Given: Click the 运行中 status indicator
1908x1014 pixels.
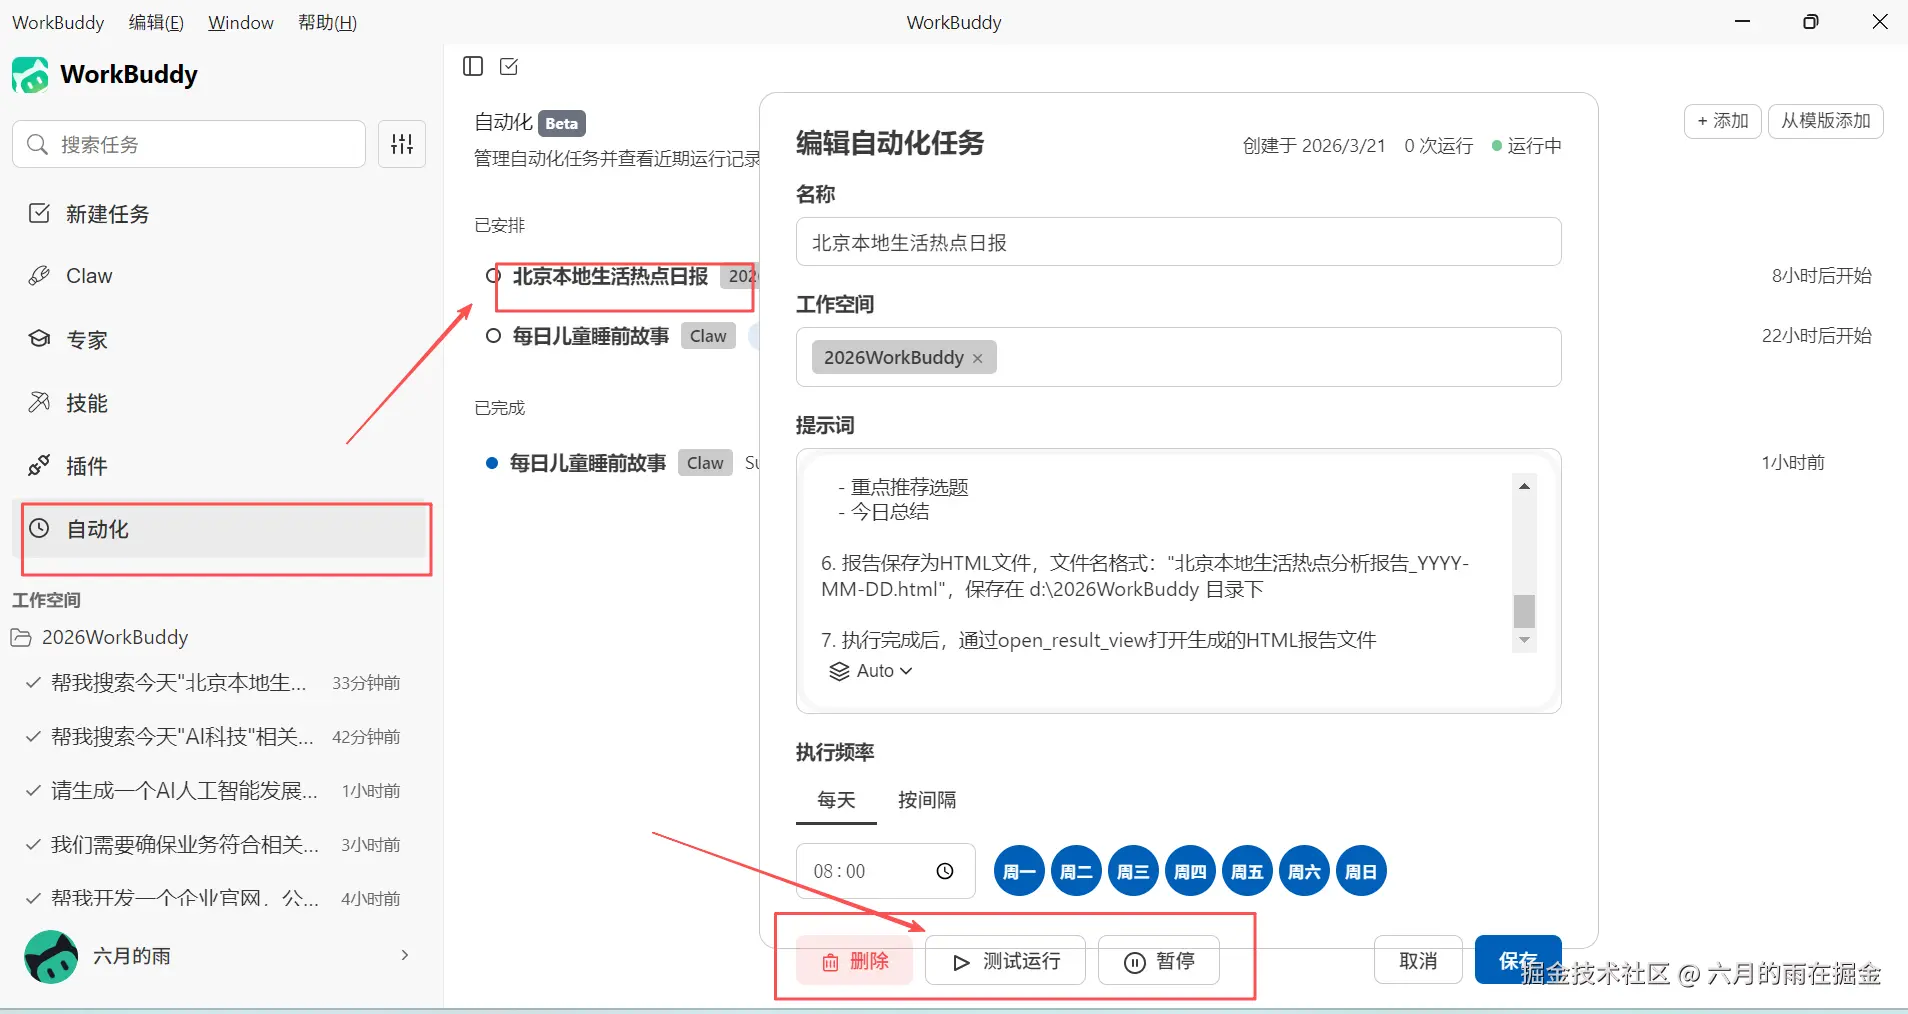Looking at the screenshot, I should coord(1526,146).
